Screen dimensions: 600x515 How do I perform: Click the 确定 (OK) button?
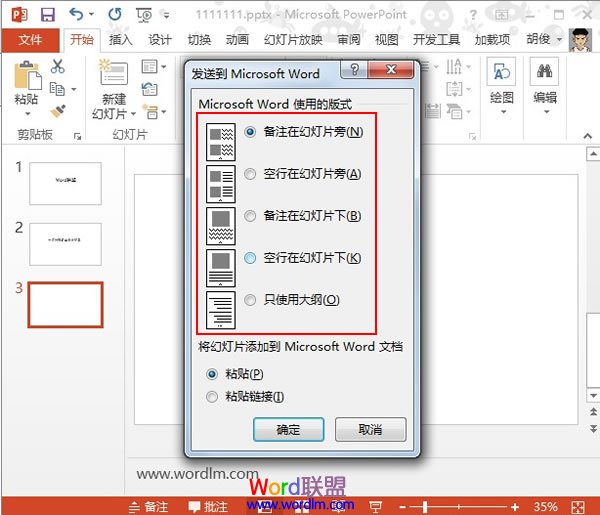pos(289,430)
